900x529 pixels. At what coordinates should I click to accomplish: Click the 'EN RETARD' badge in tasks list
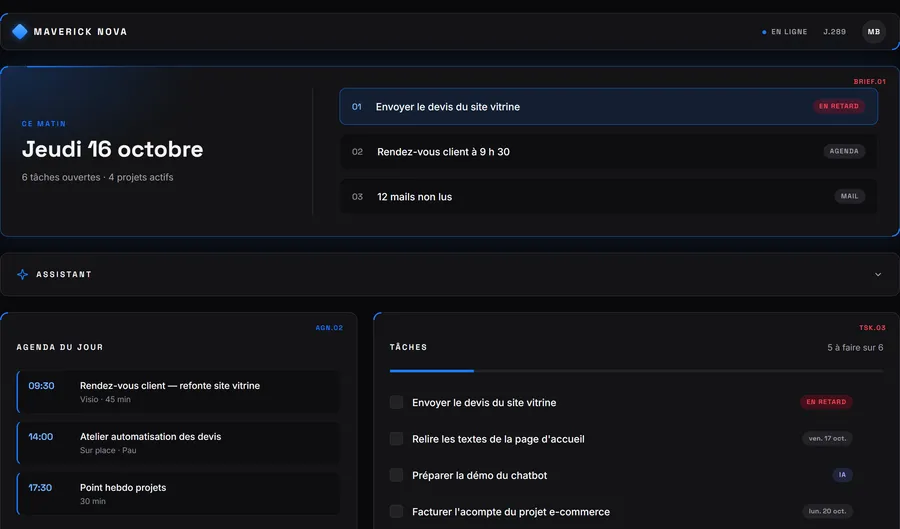coord(826,402)
